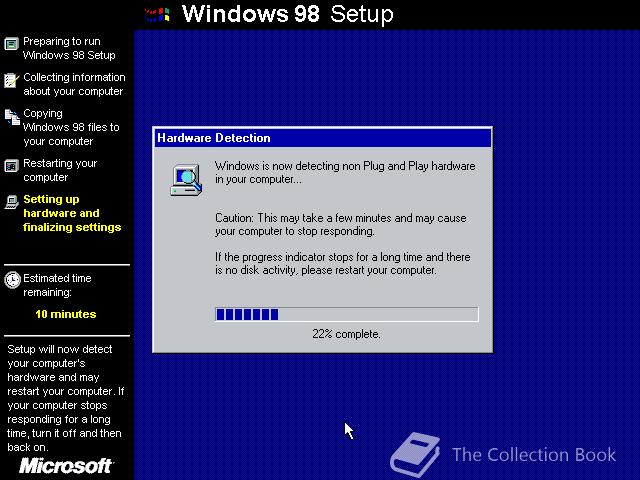Click "Preparing to run Windows 98 Setup" step
640x480 pixels.
(x=69, y=48)
